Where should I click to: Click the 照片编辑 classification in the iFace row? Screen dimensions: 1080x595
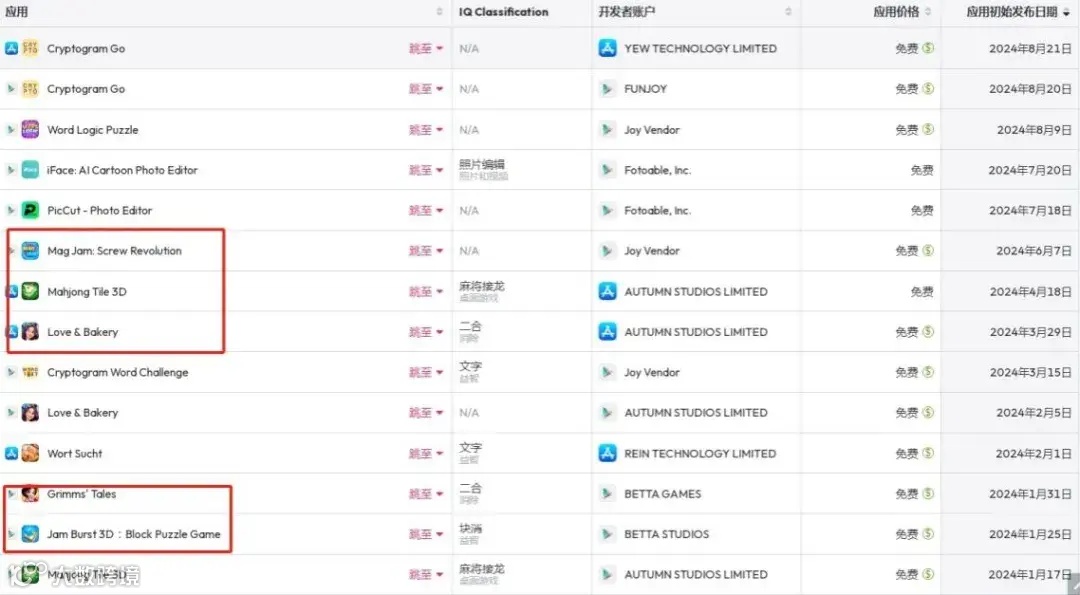click(481, 165)
